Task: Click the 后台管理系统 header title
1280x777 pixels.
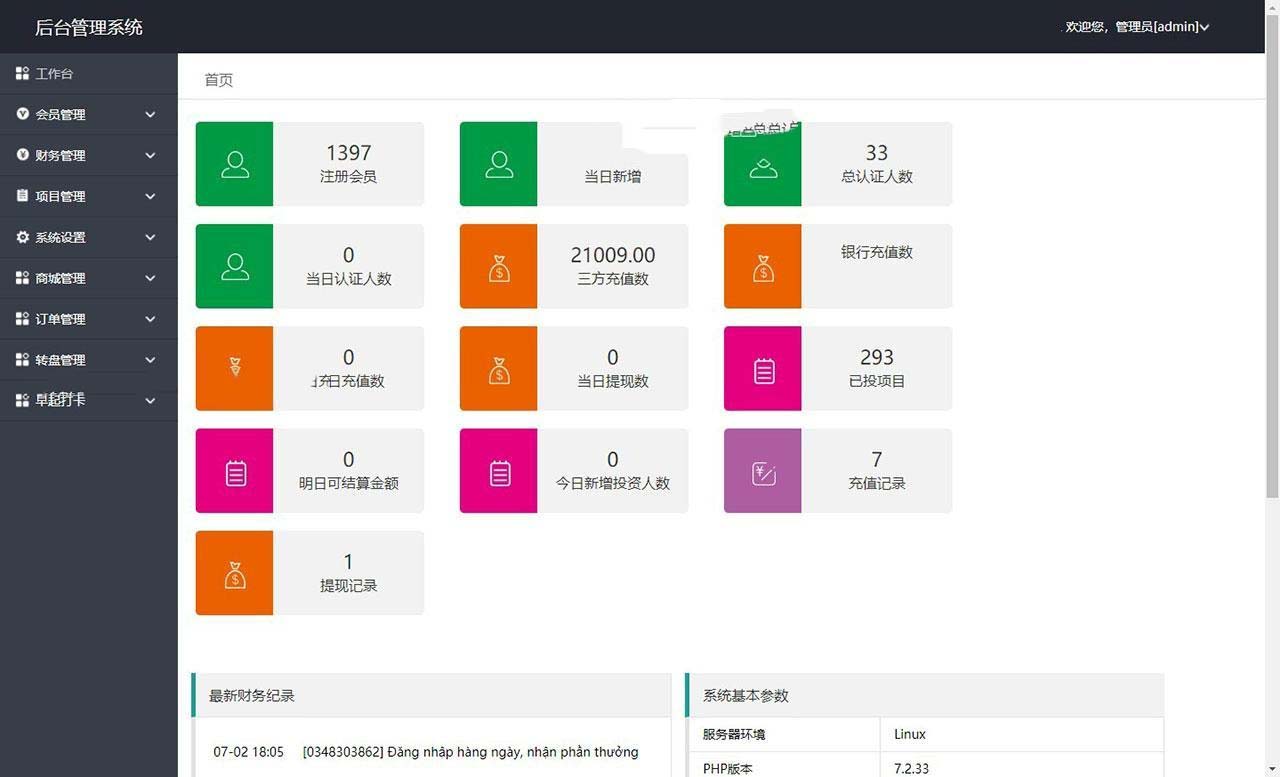Action: (89, 28)
